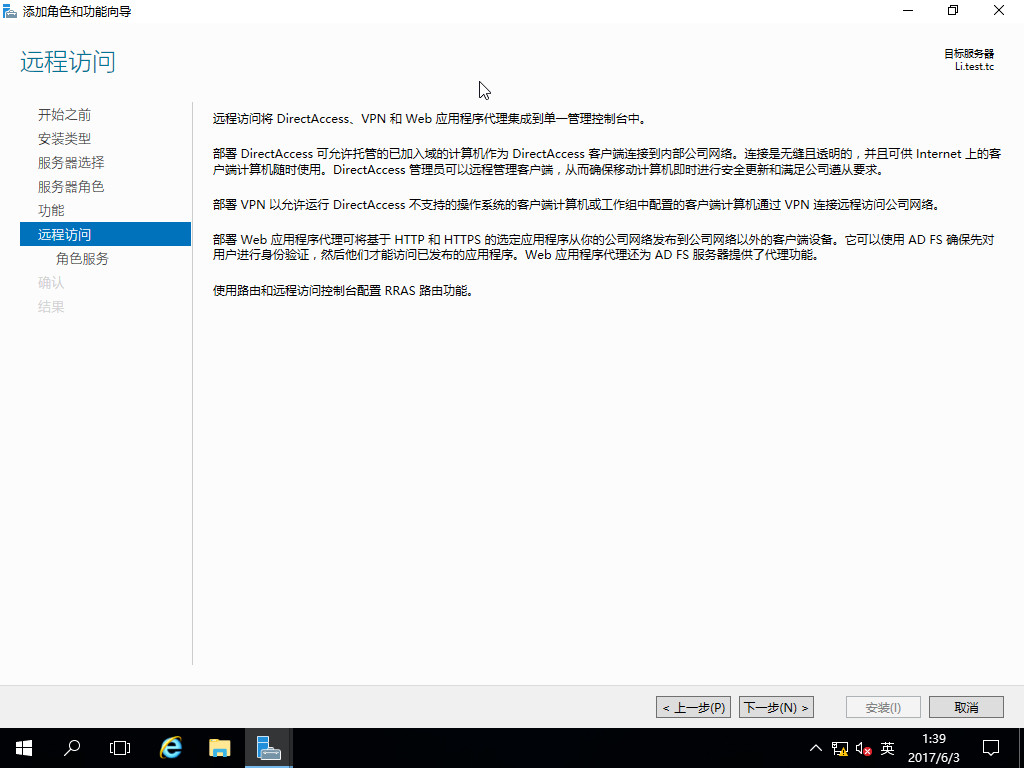Screen dimensions: 1024x768
Task: Open 角色服务 sub-step
Action: (x=82, y=259)
